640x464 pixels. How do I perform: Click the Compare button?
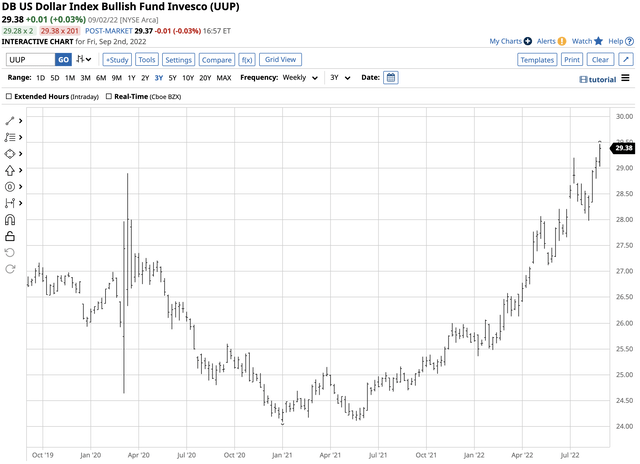click(x=216, y=60)
